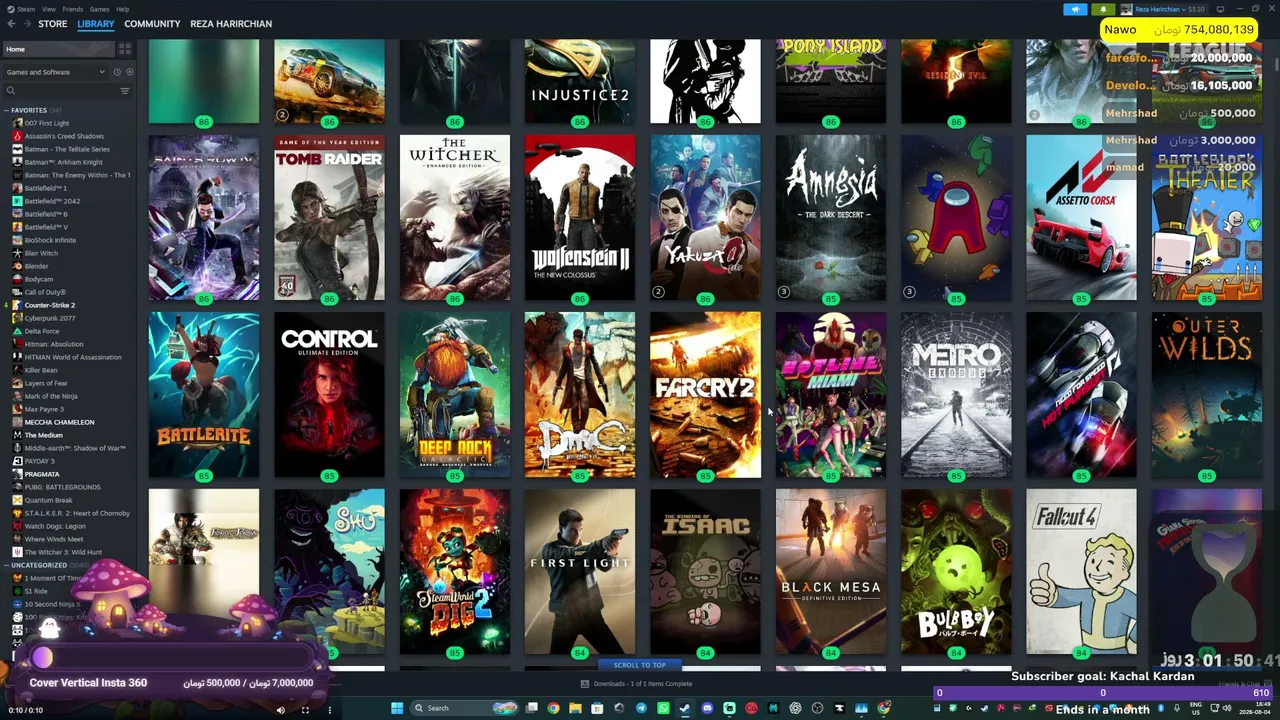Open the Black Mesa cover
This screenshot has height=720, width=1280.
(831, 572)
